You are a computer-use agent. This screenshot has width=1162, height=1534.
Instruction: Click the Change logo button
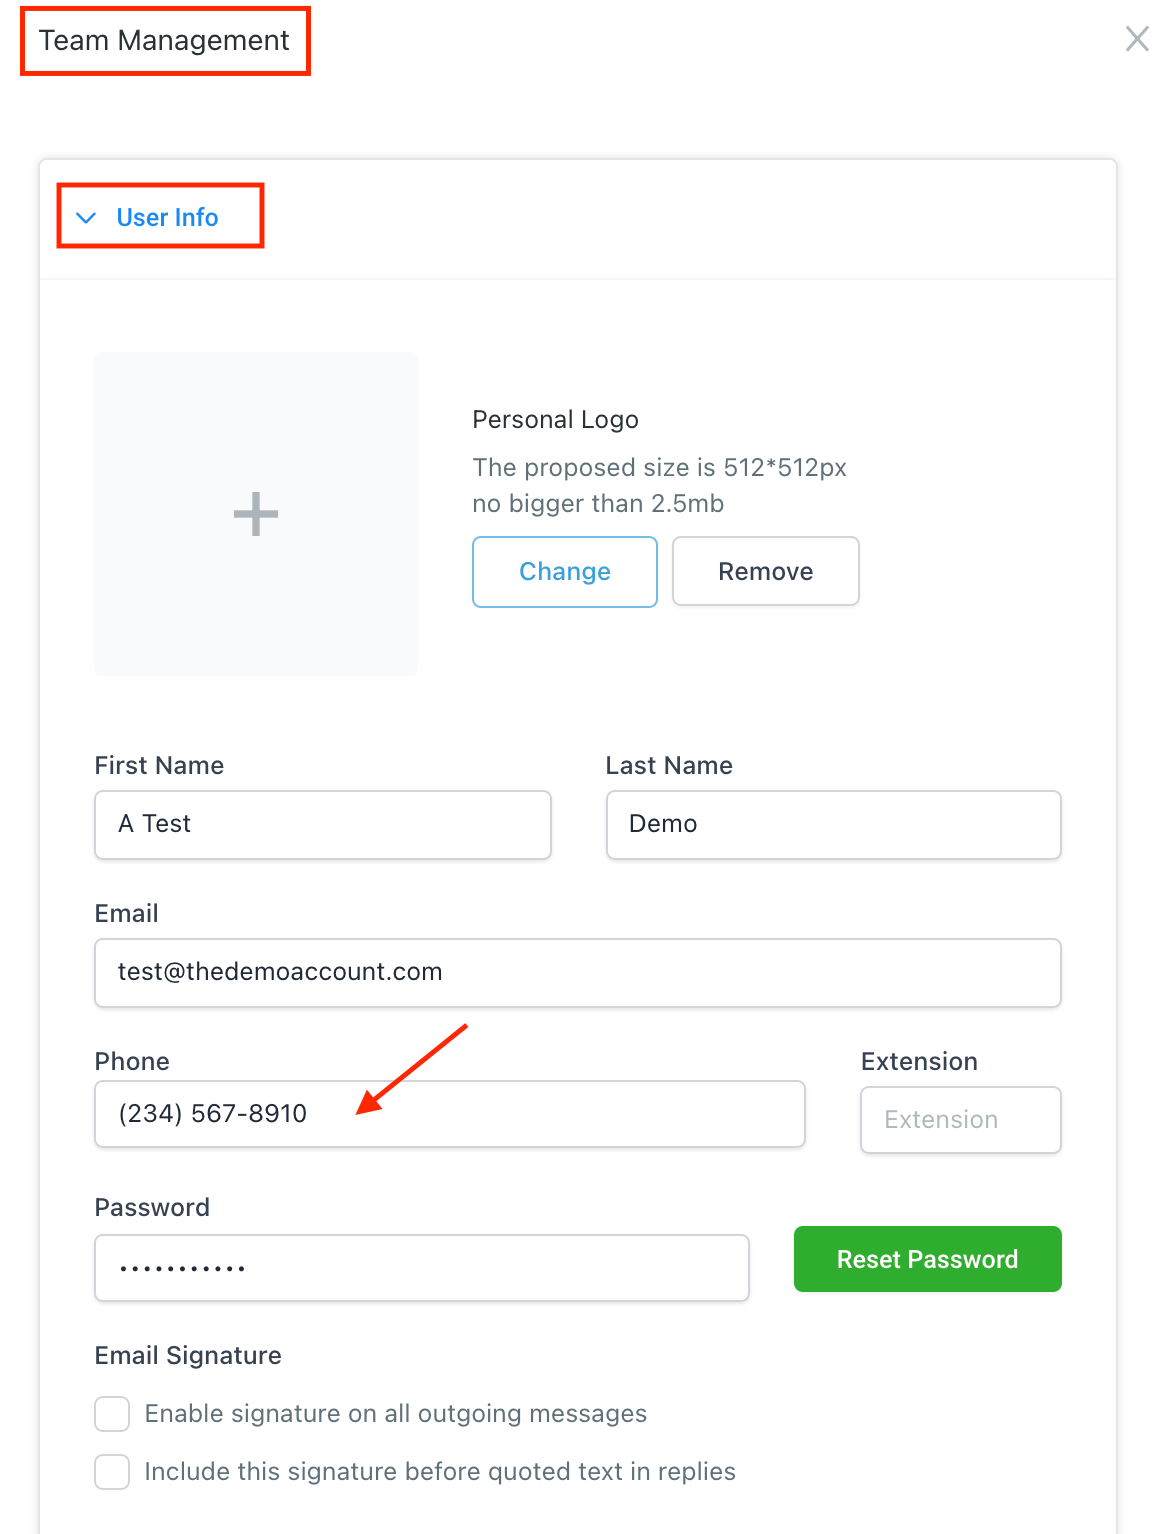click(564, 571)
